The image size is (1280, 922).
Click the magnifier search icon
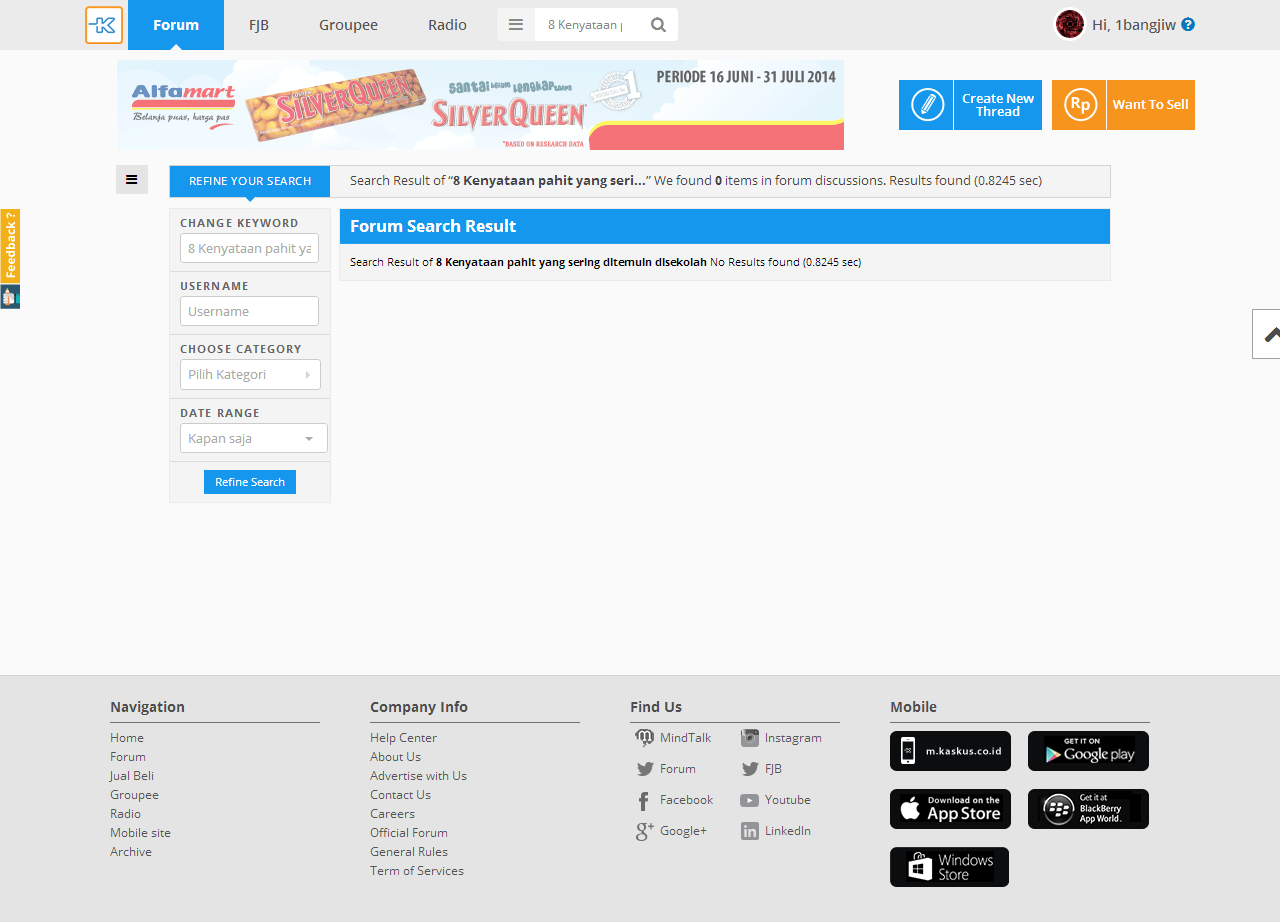coord(658,25)
